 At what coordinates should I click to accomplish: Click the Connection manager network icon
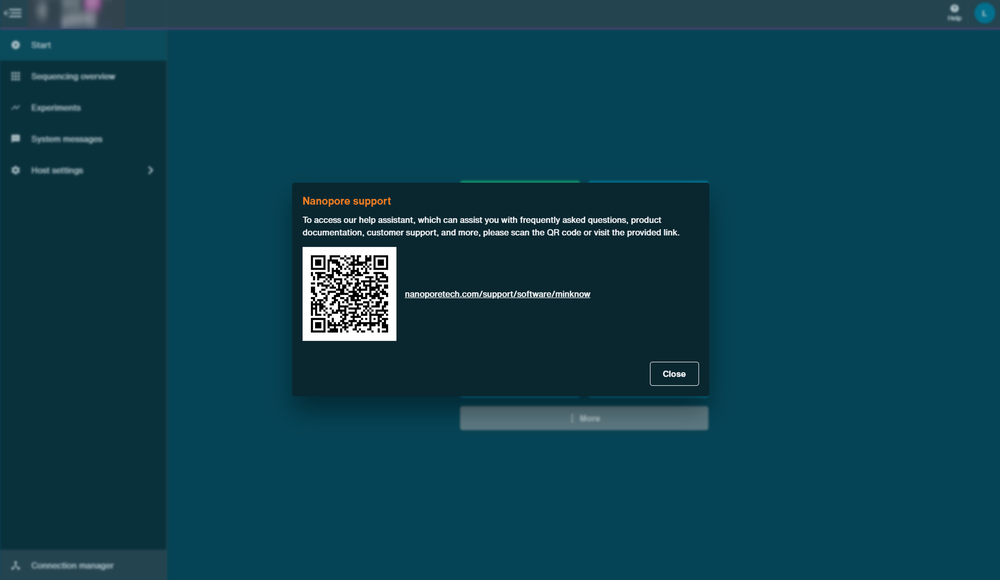15,565
